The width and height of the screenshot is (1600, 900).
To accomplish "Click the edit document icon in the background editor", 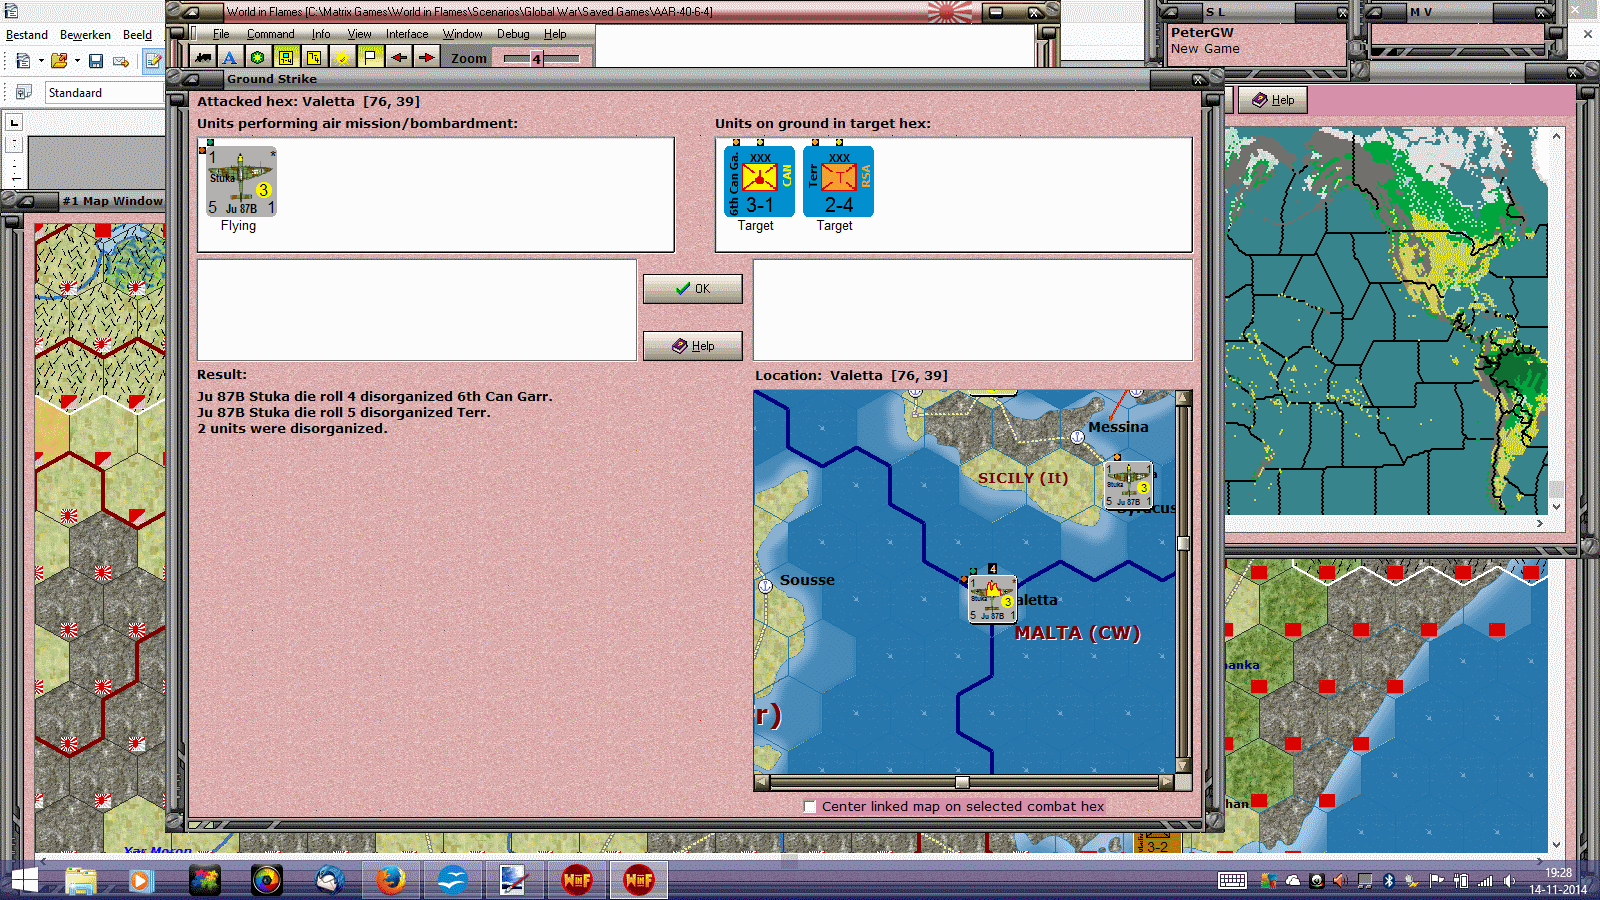I will pyautogui.click(x=153, y=61).
